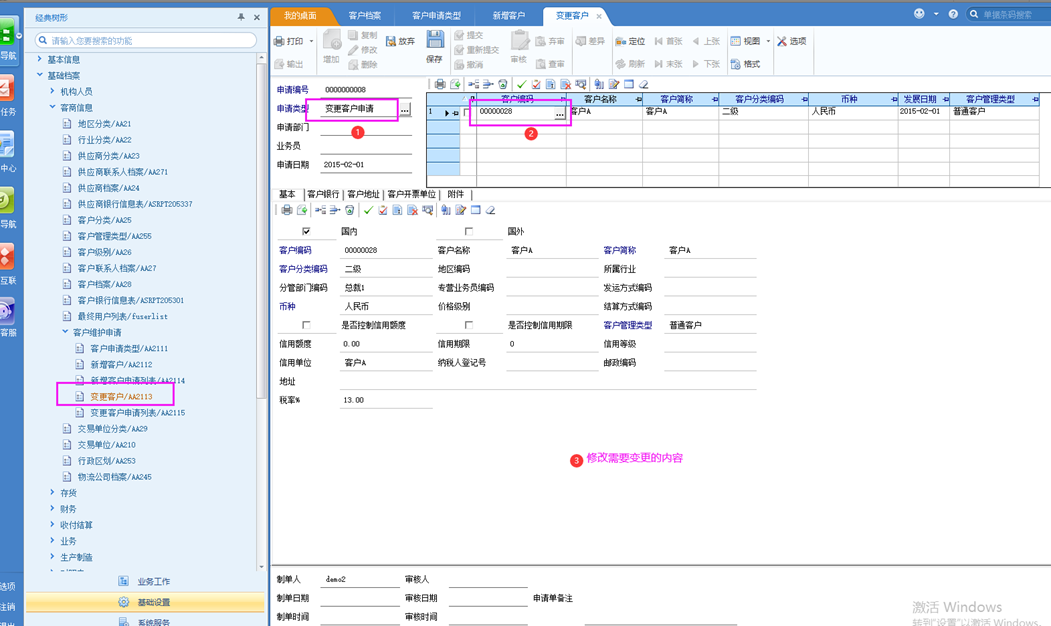Toggle the 国外 checkbox

pyautogui.click(x=469, y=231)
